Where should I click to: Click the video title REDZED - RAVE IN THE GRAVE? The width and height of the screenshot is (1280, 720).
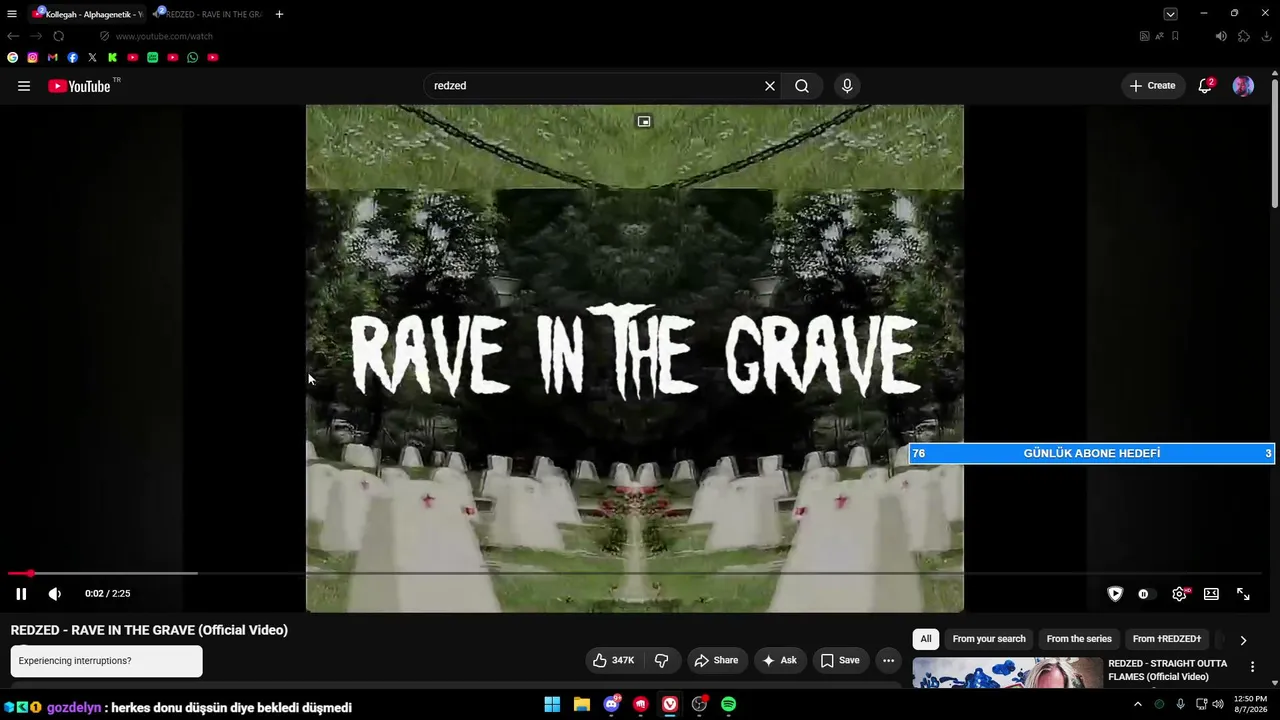tap(149, 630)
